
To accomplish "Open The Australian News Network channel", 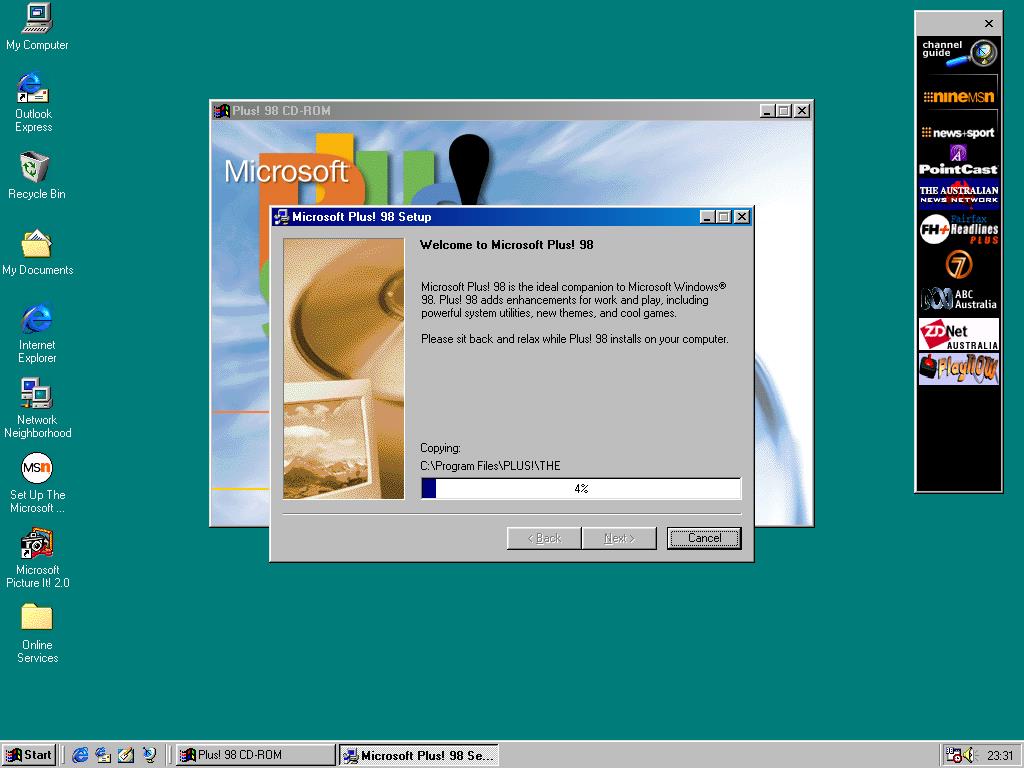I will [959, 194].
